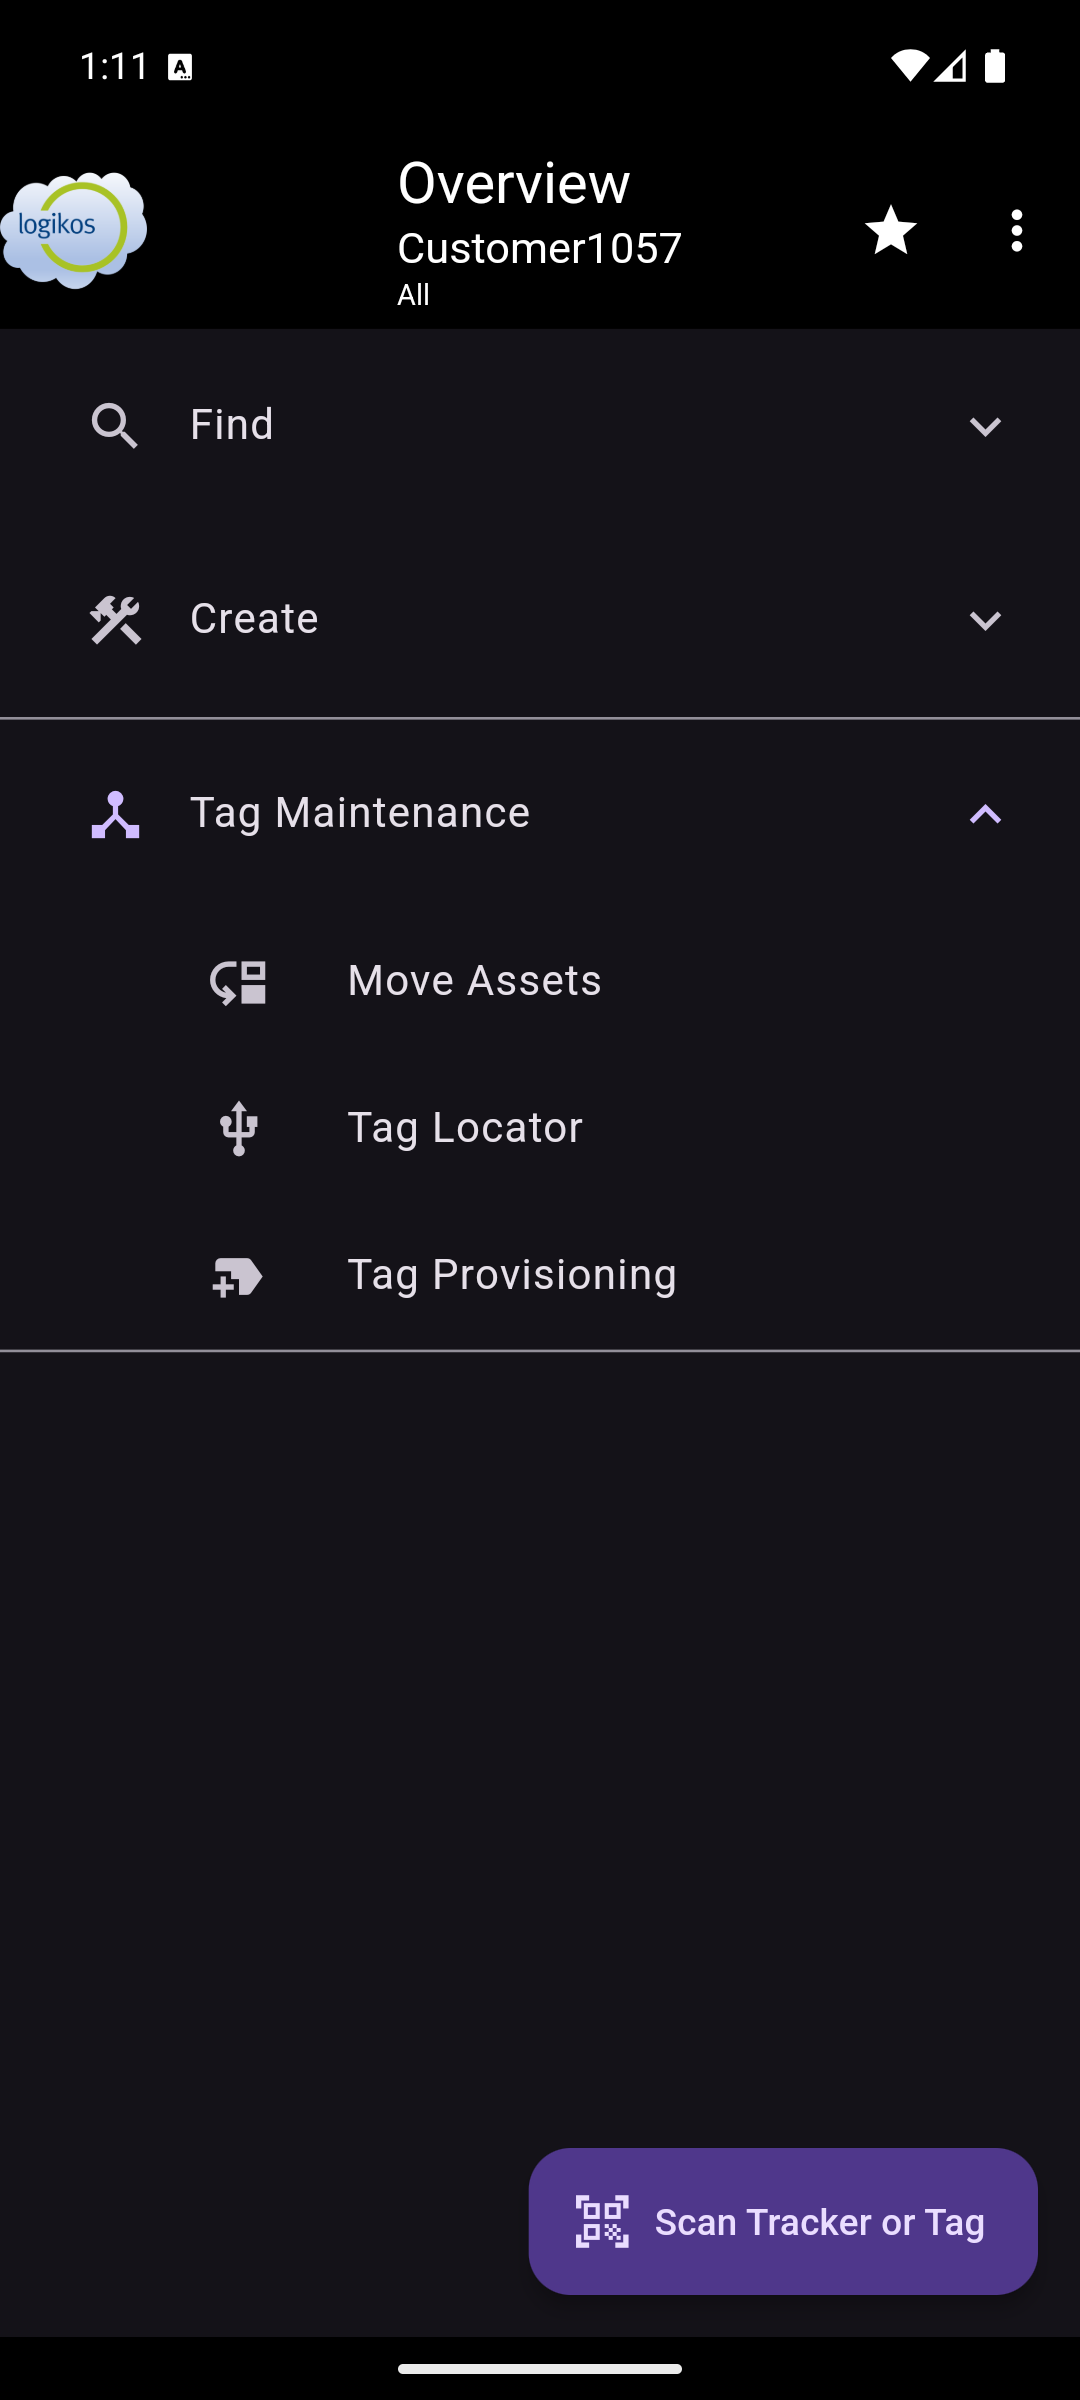Open Tag Provisioning menu item

point(511,1275)
